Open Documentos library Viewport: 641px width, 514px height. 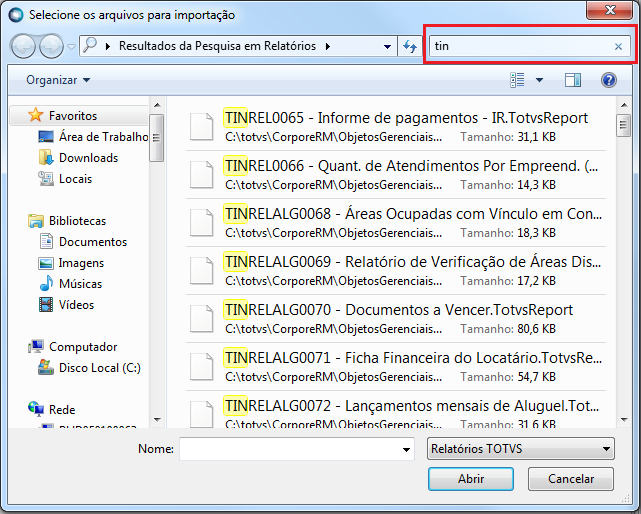(x=93, y=242)
